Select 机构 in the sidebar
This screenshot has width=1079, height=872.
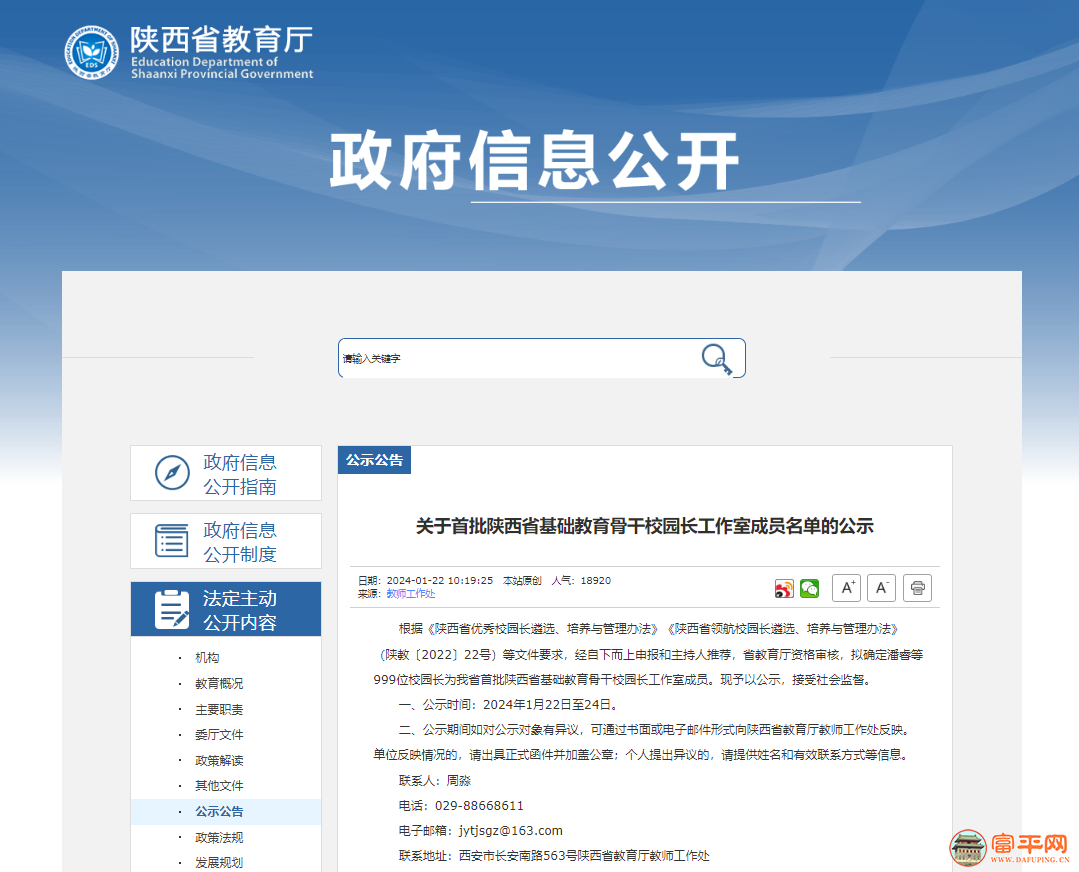(207, 658)
